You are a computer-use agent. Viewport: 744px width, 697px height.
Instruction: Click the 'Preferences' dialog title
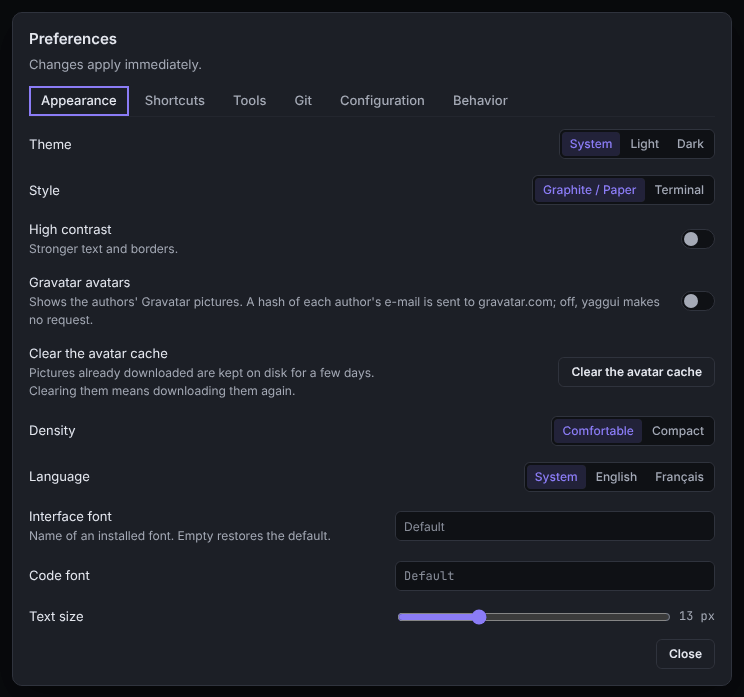point(73,39)
